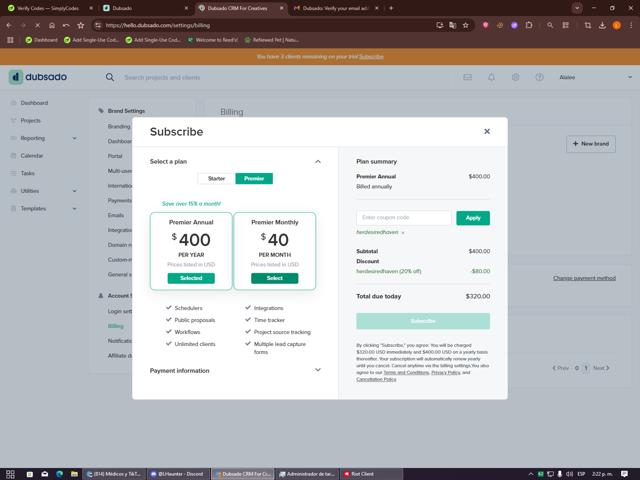The height and width of the screenshot is (480, 640).
Task: Switch to the Verify Codes SimplyCodes tab
Action: (48, 8)
